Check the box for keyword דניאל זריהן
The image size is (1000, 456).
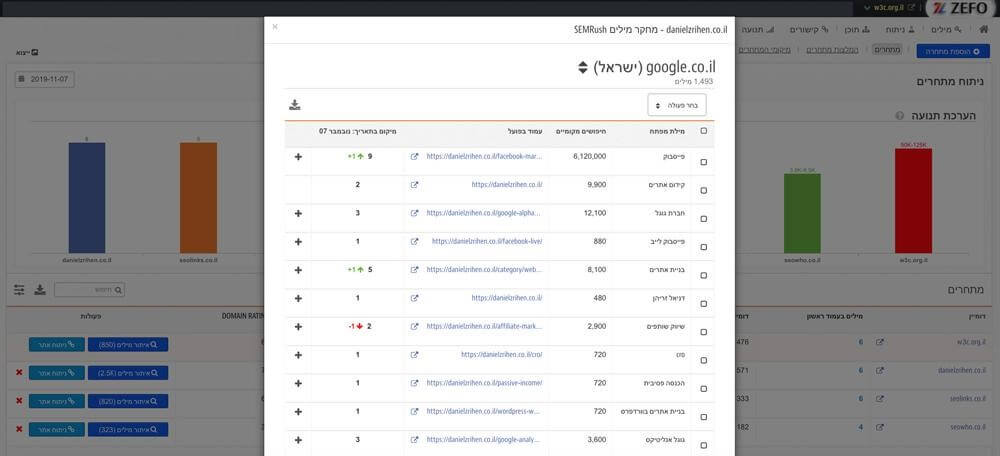tap(703, 304)
